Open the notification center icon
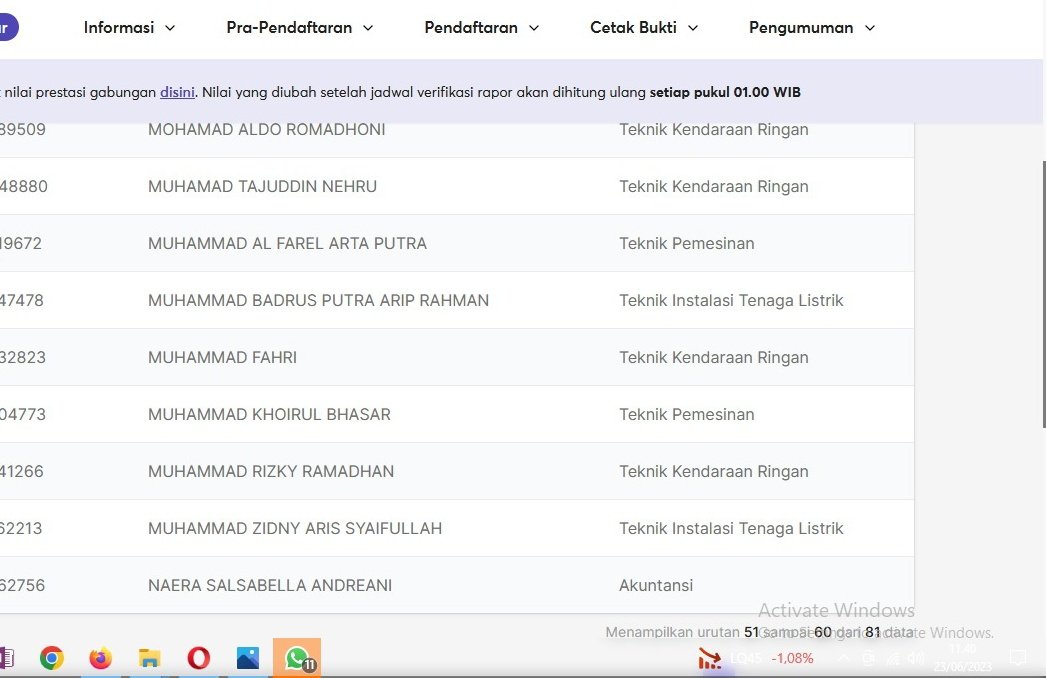Image resolution: width=1046 pixels, height=678 pixels. (x=1018, y=658)
